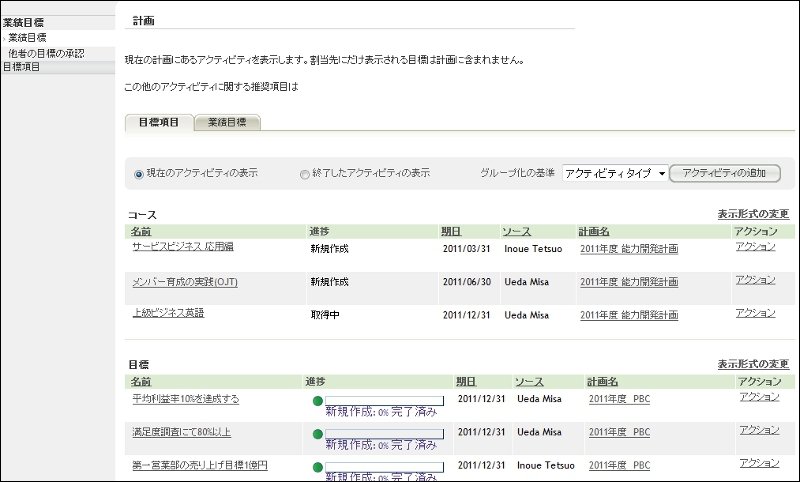Click 計画名 header in 目標 table

click(602, 382)
